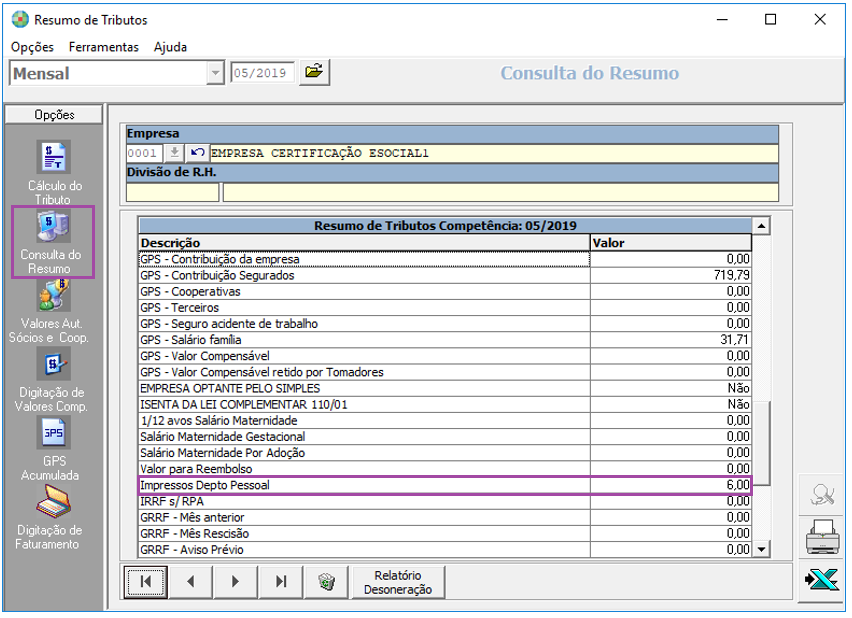Click the Valor column header

point(671,243)
